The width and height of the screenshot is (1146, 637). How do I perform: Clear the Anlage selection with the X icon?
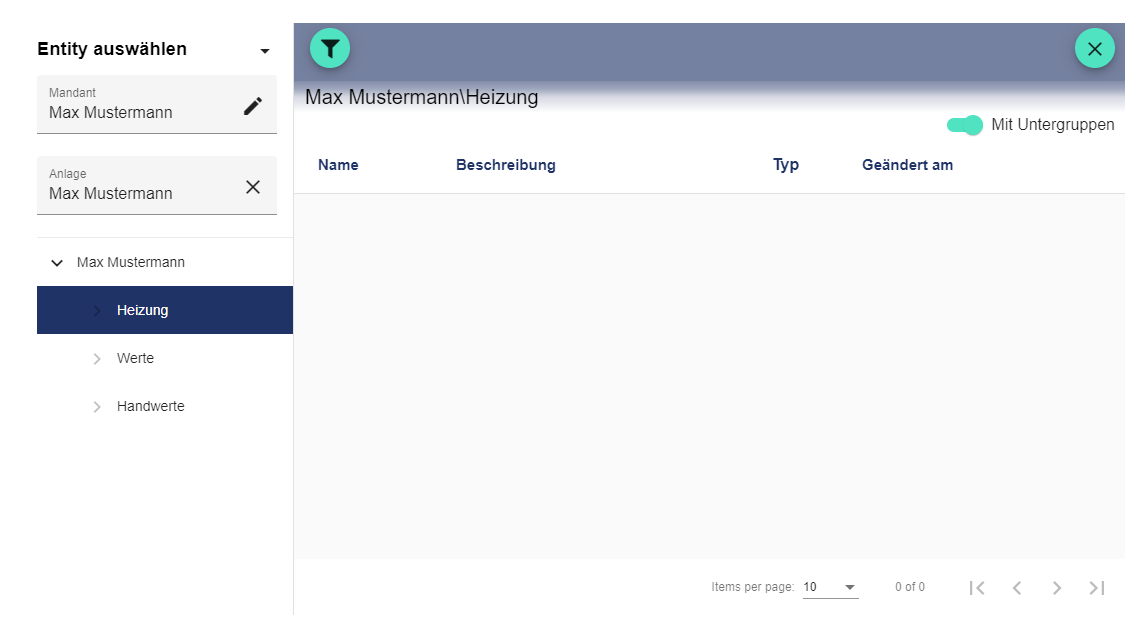click(253, 185)
